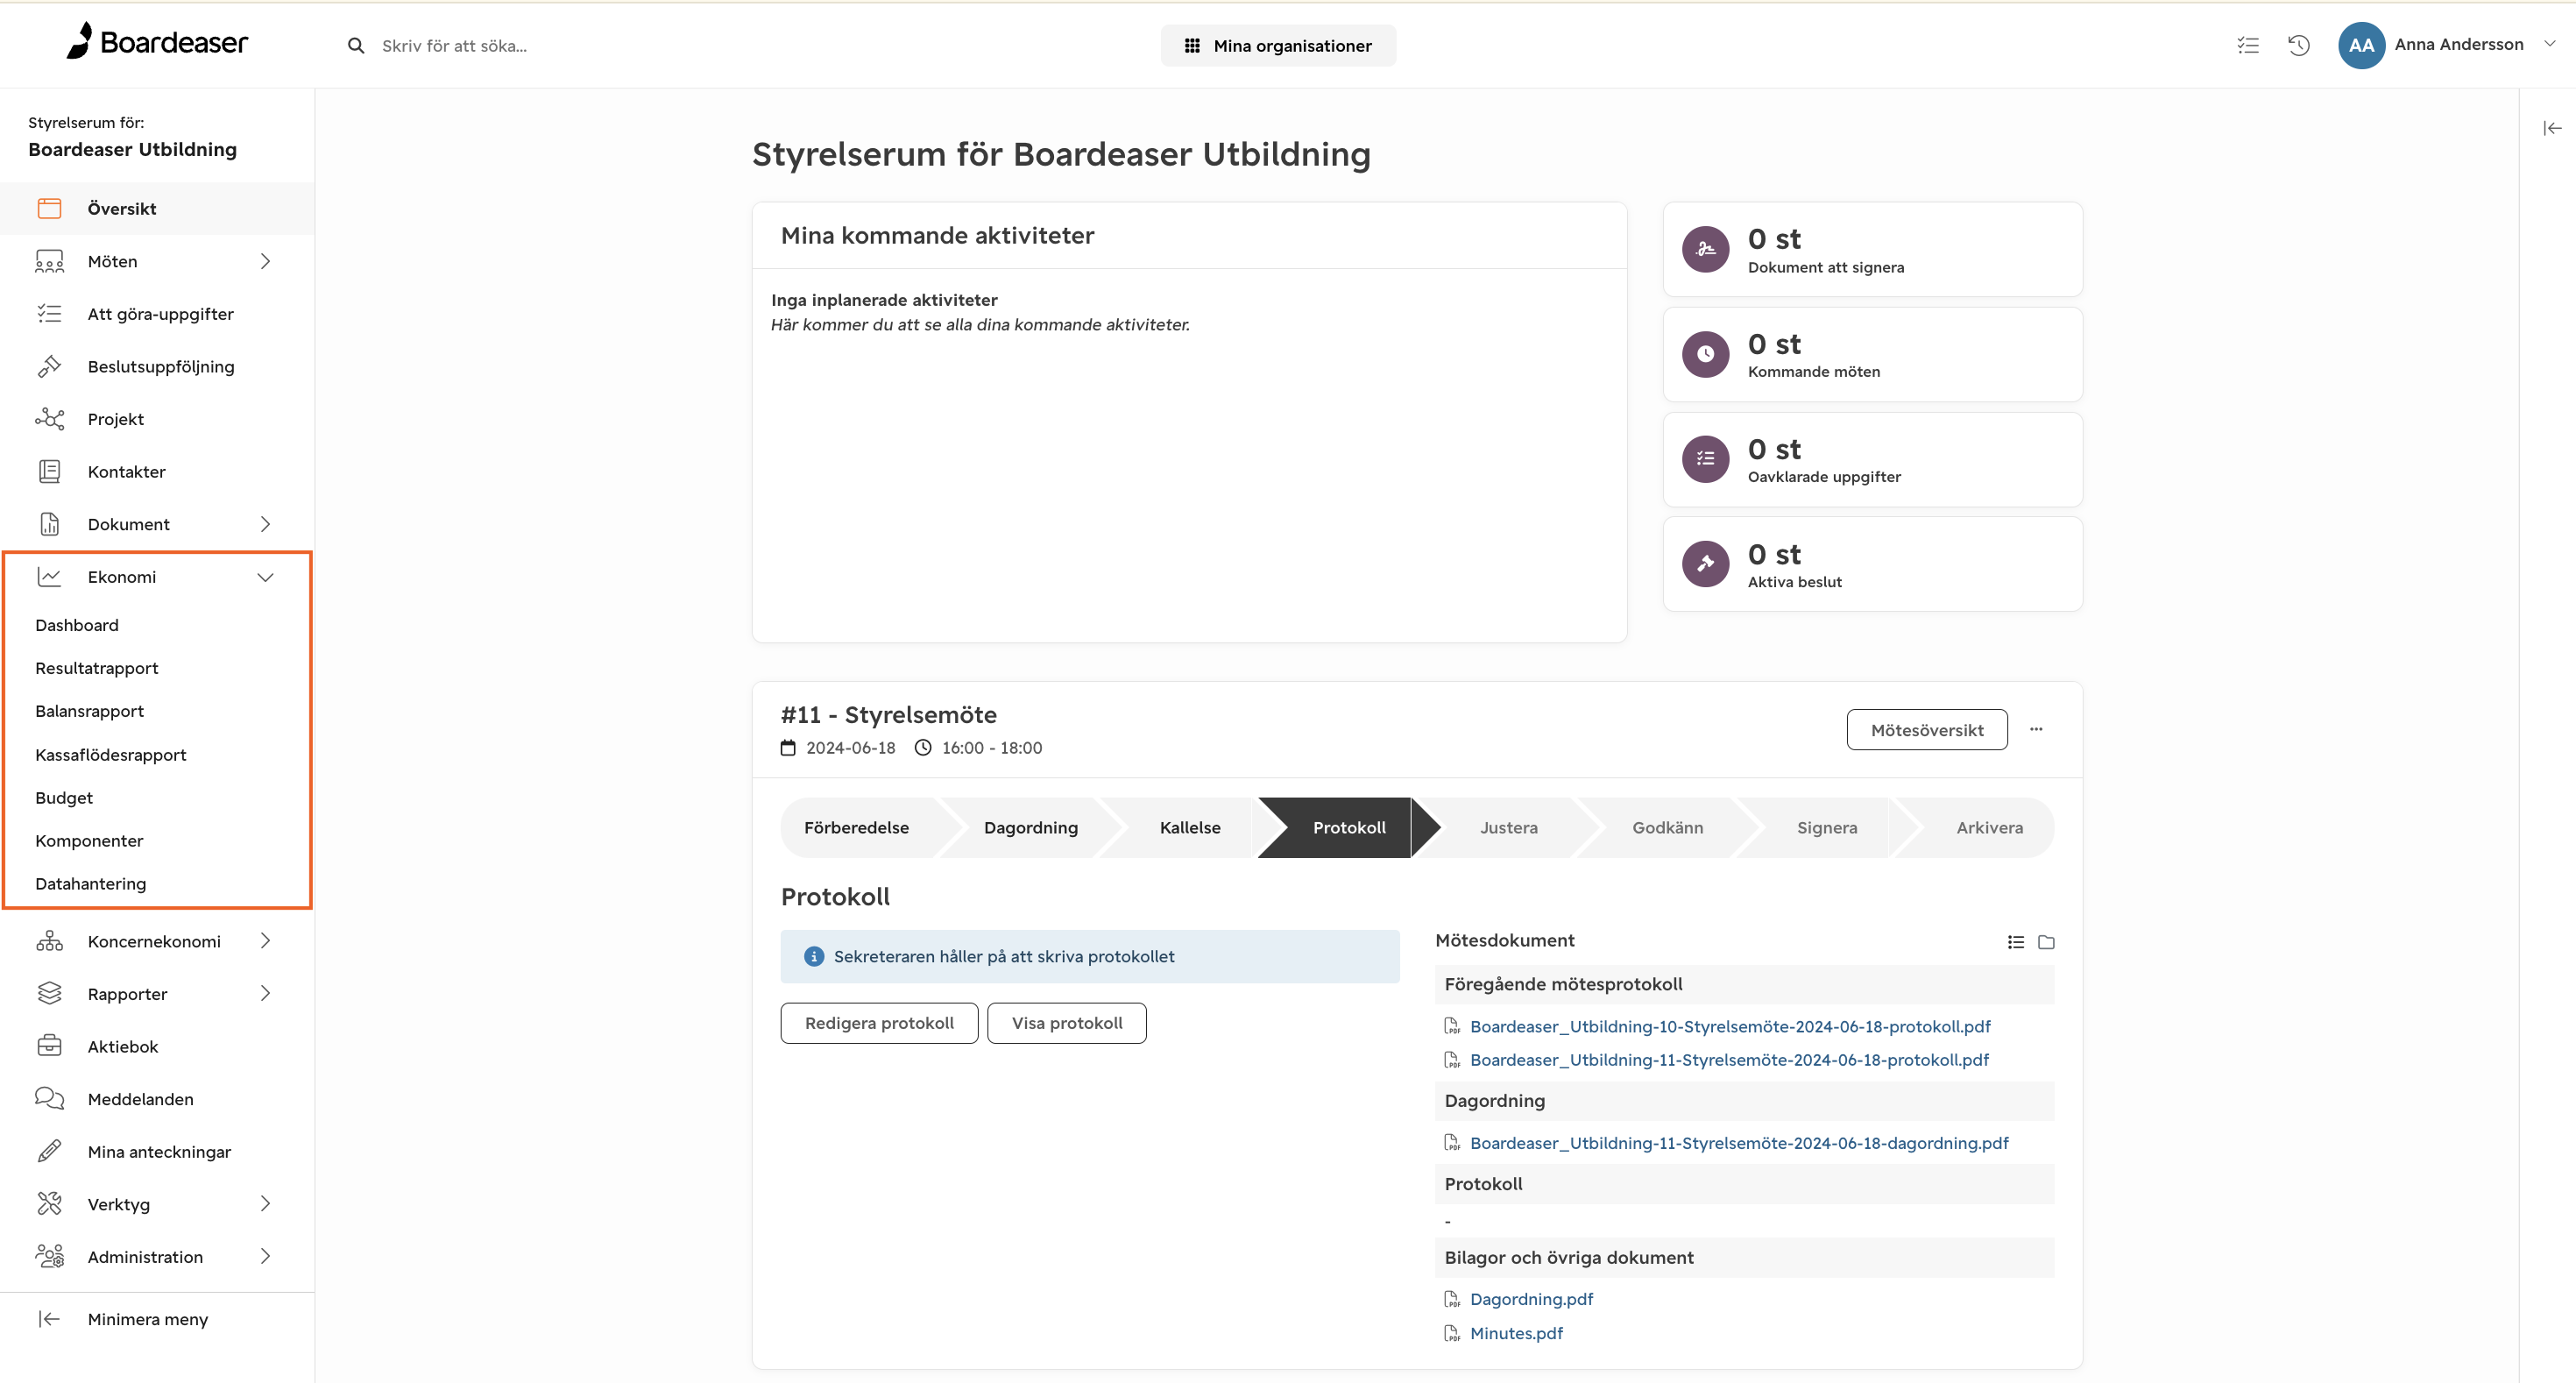This screenshot has width=2576, height=1383.
Task: Open Dagordning.pdf attachment
Action: pos(1531,1299)
